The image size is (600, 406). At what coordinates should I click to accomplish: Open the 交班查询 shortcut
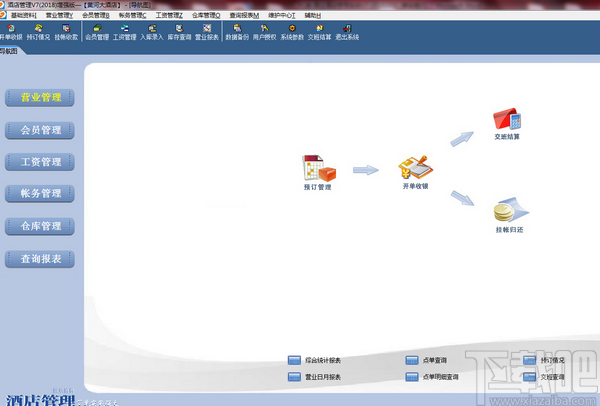[x=544, y=377]
